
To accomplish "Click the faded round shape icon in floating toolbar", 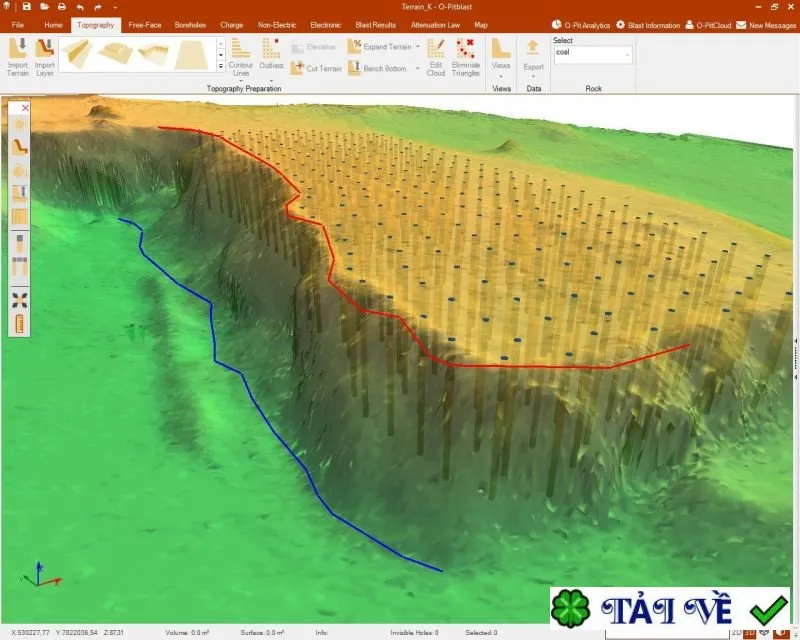I will click(19, 170).
